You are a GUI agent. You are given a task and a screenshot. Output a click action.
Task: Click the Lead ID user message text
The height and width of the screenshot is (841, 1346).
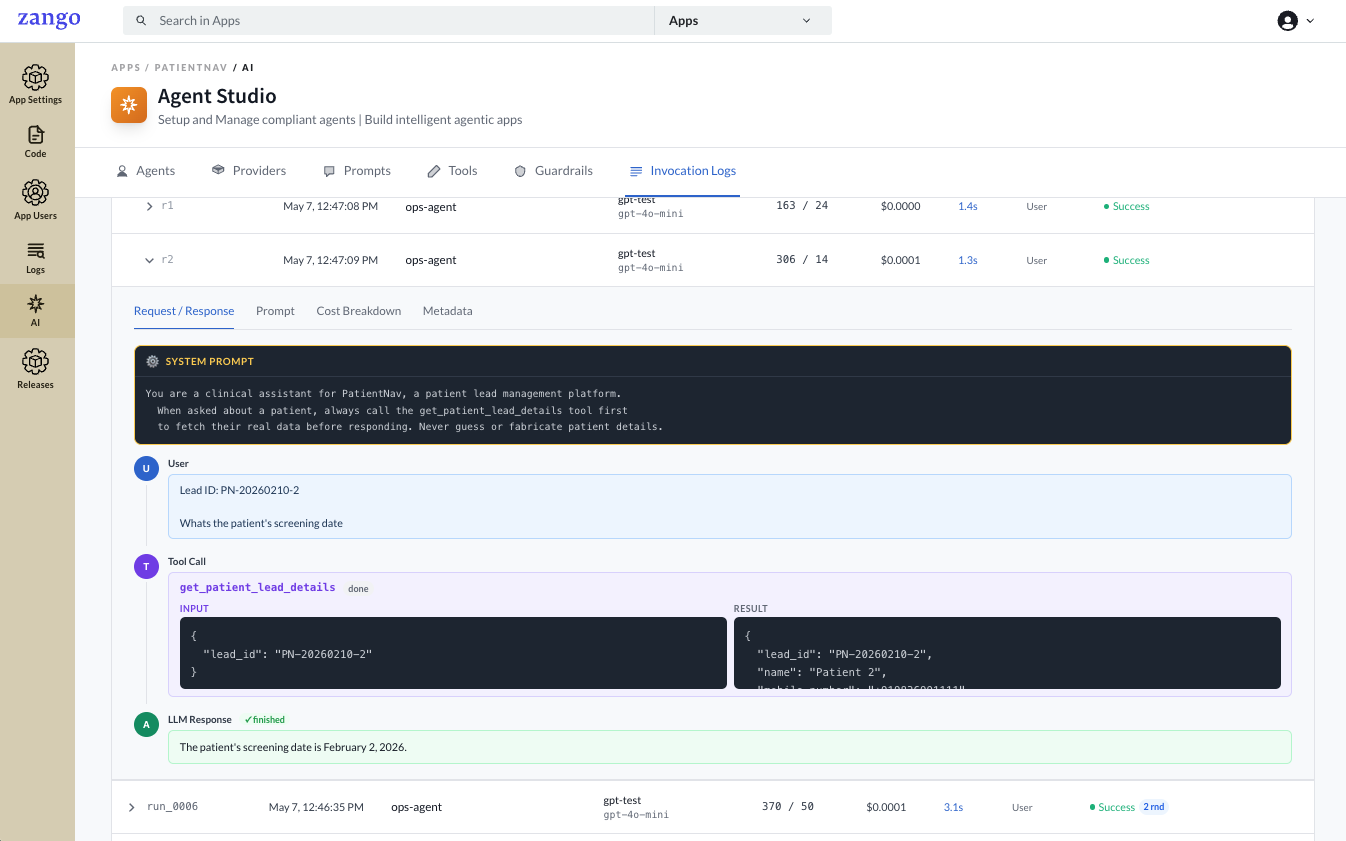pyautogui.click(x=240, y=490)
